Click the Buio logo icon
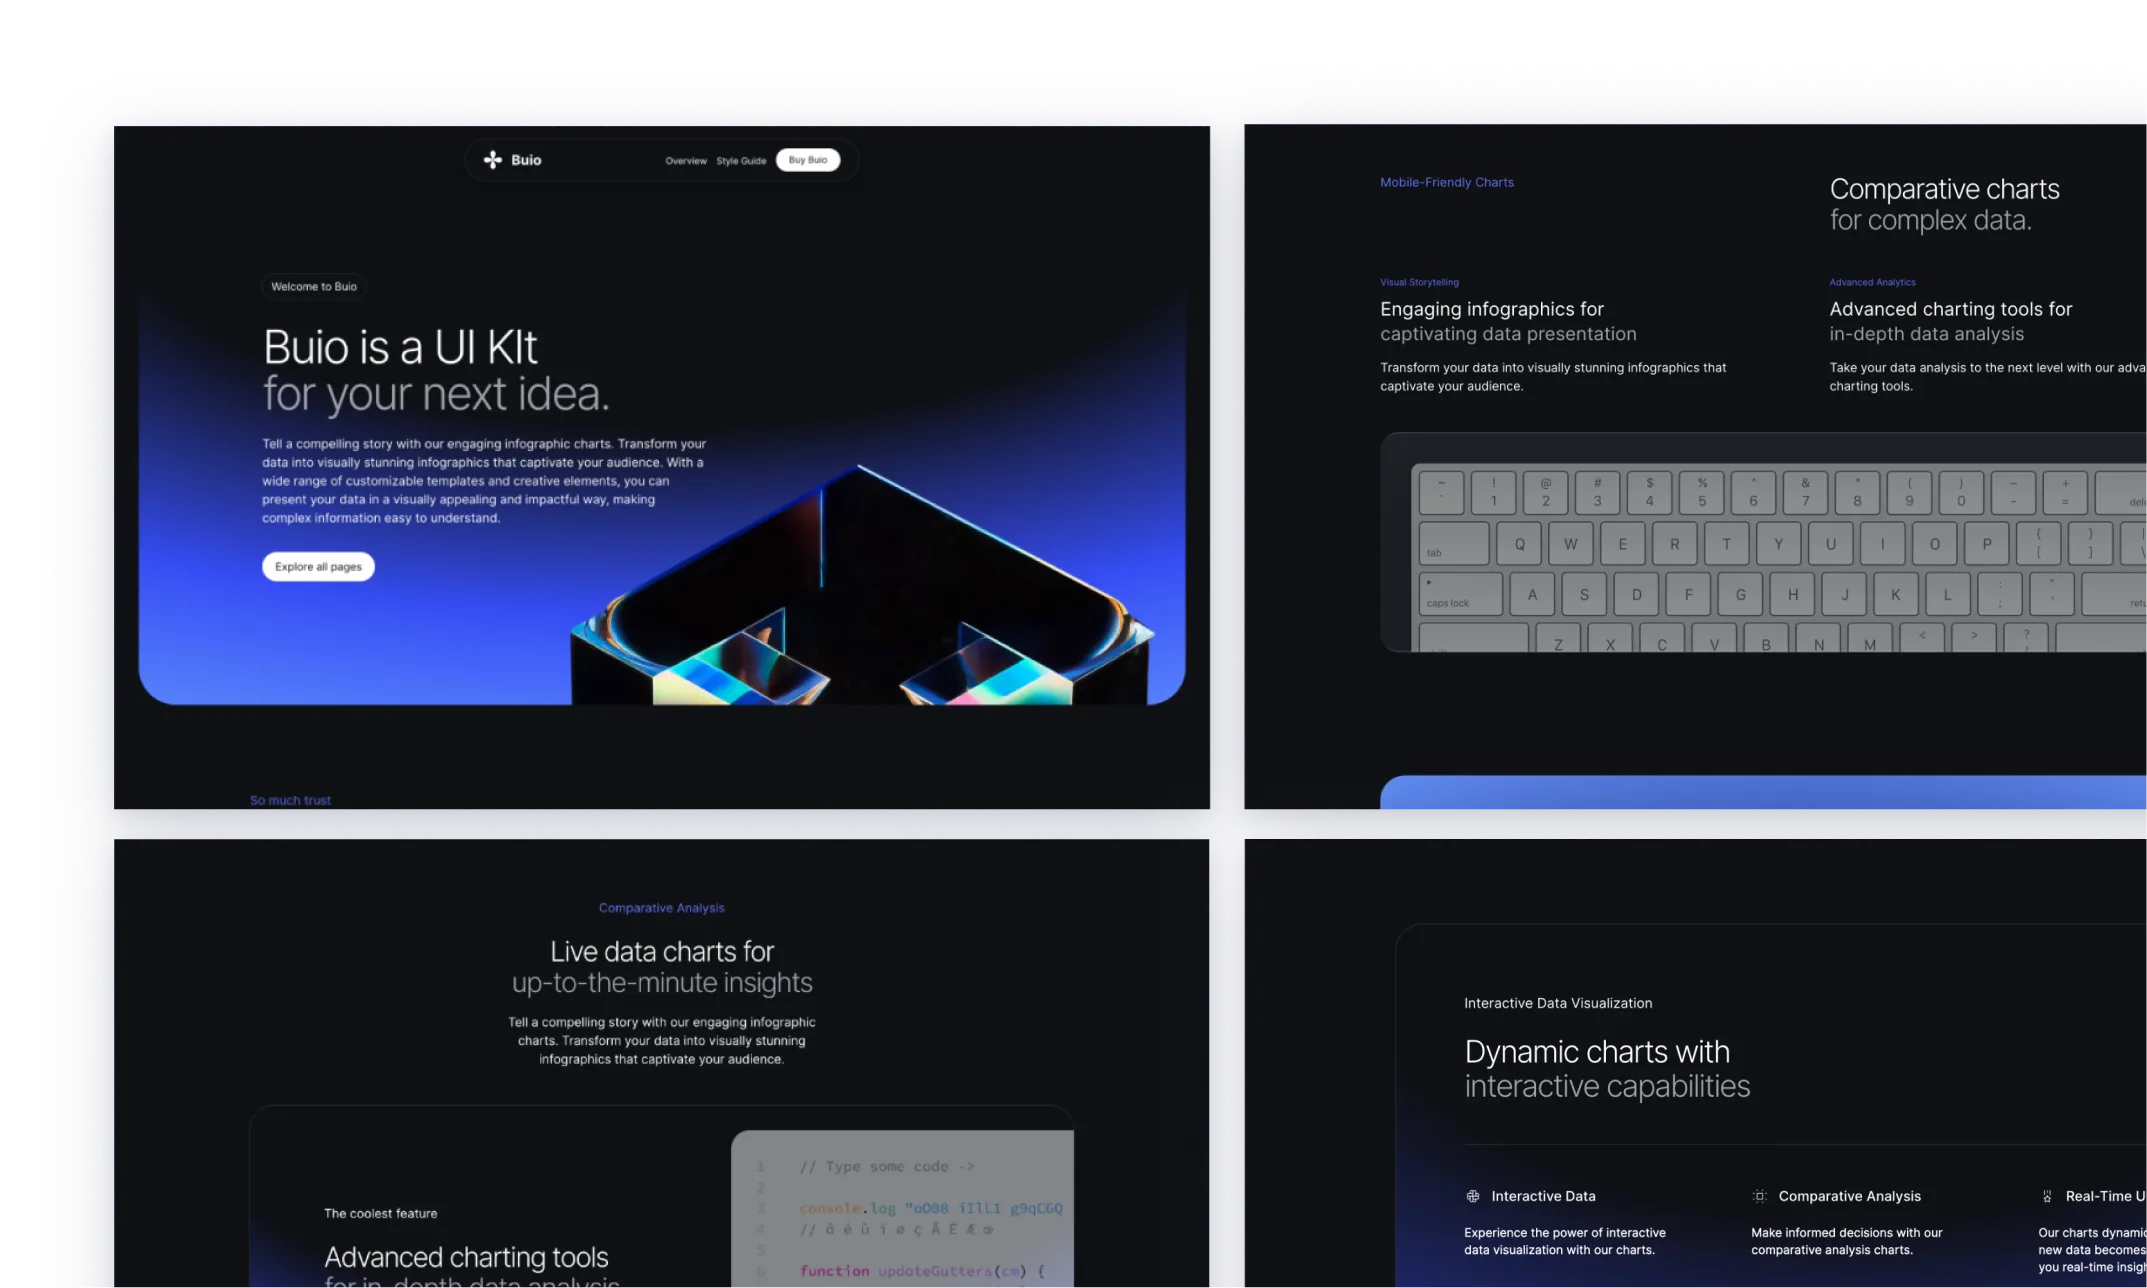This screenshot has width=2147, height=1288. pyautogui.click(x=493, y=159)
